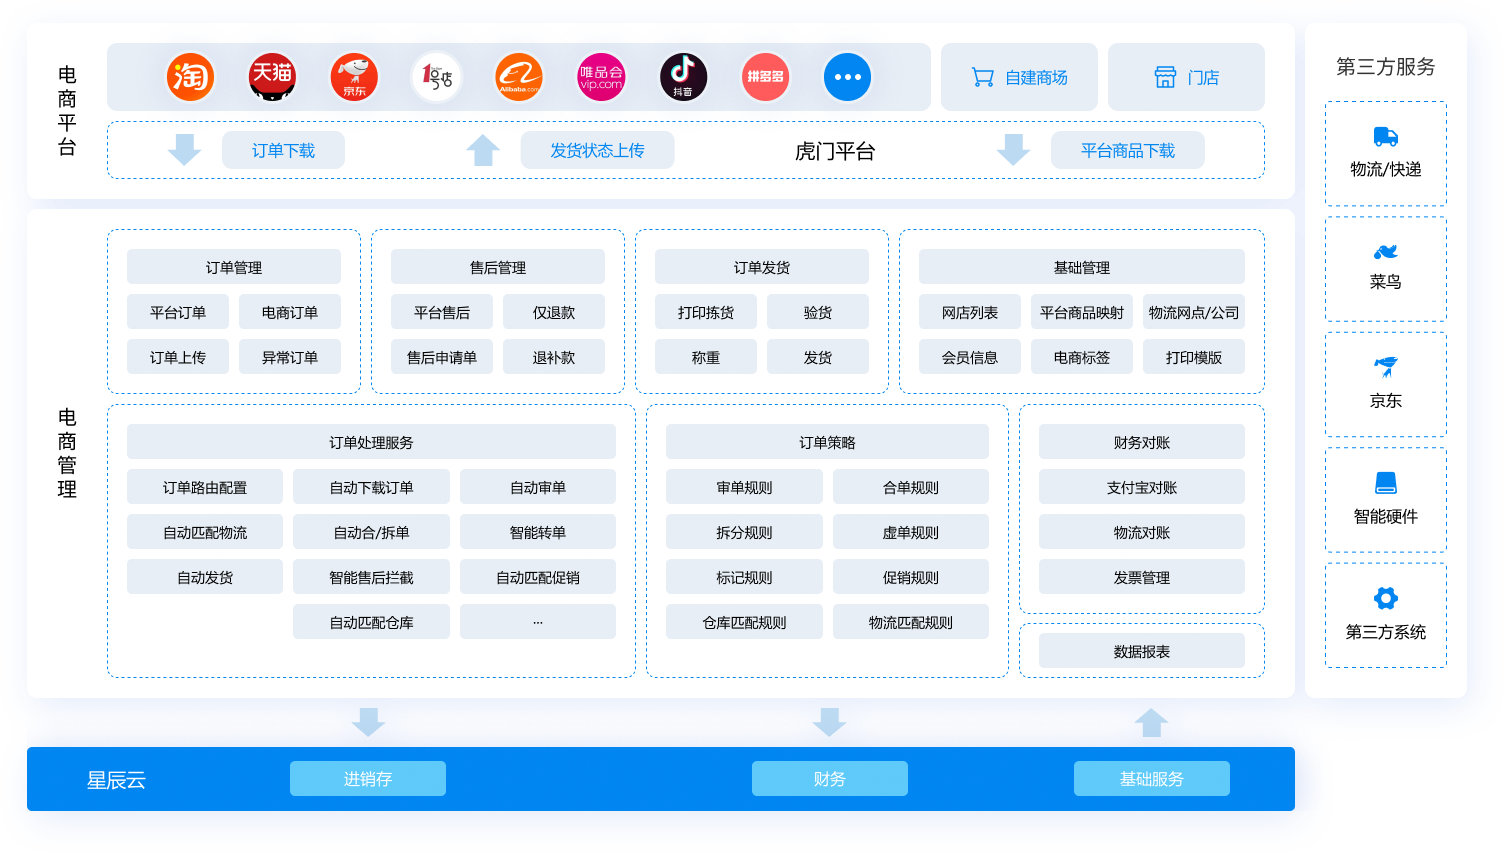This screenshot has width=1504, height=852.
Task: Click the 智能售后拦截 box
Action: click(371, 577)
